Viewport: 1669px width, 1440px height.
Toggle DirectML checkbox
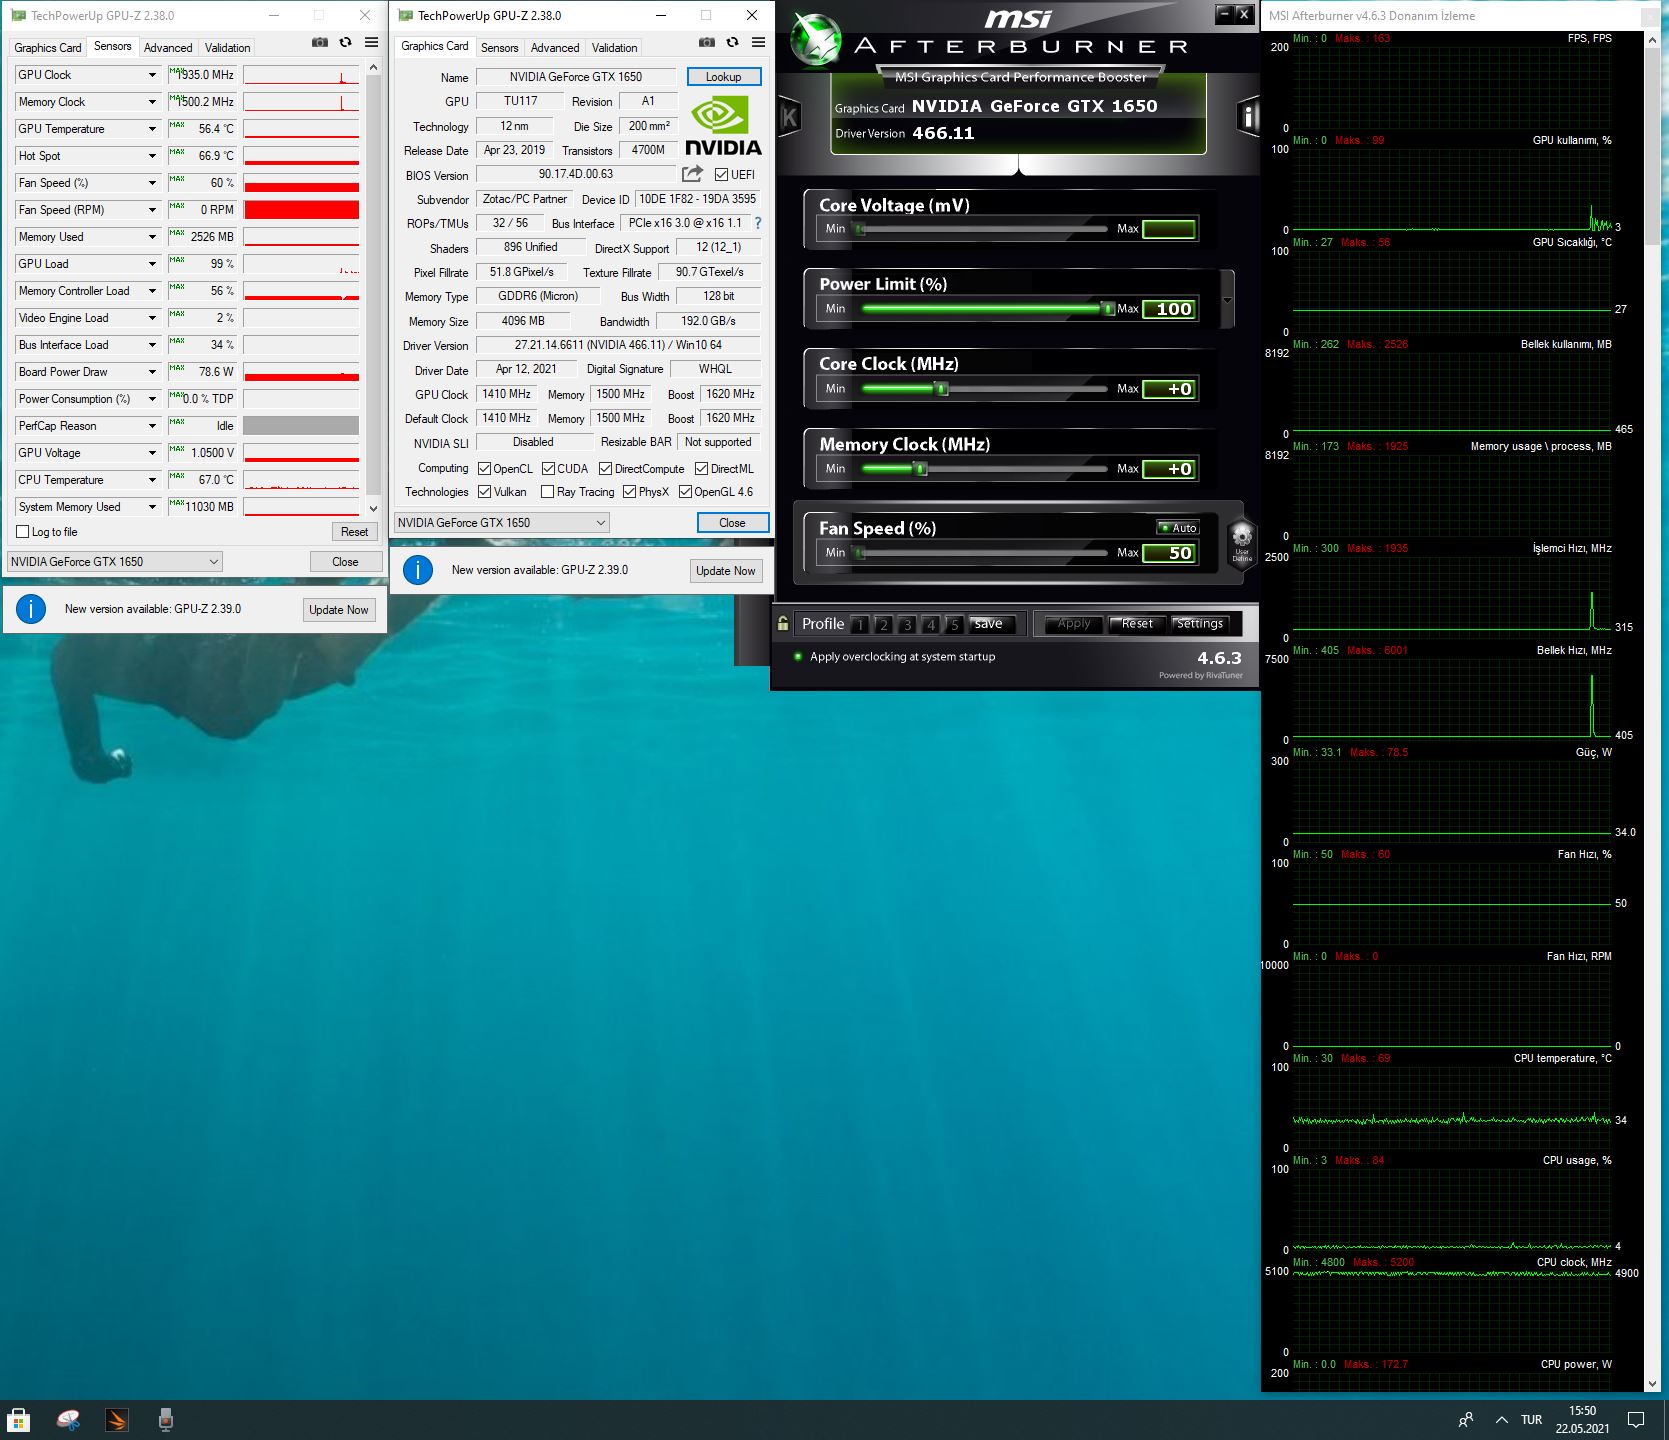[701, 468]
